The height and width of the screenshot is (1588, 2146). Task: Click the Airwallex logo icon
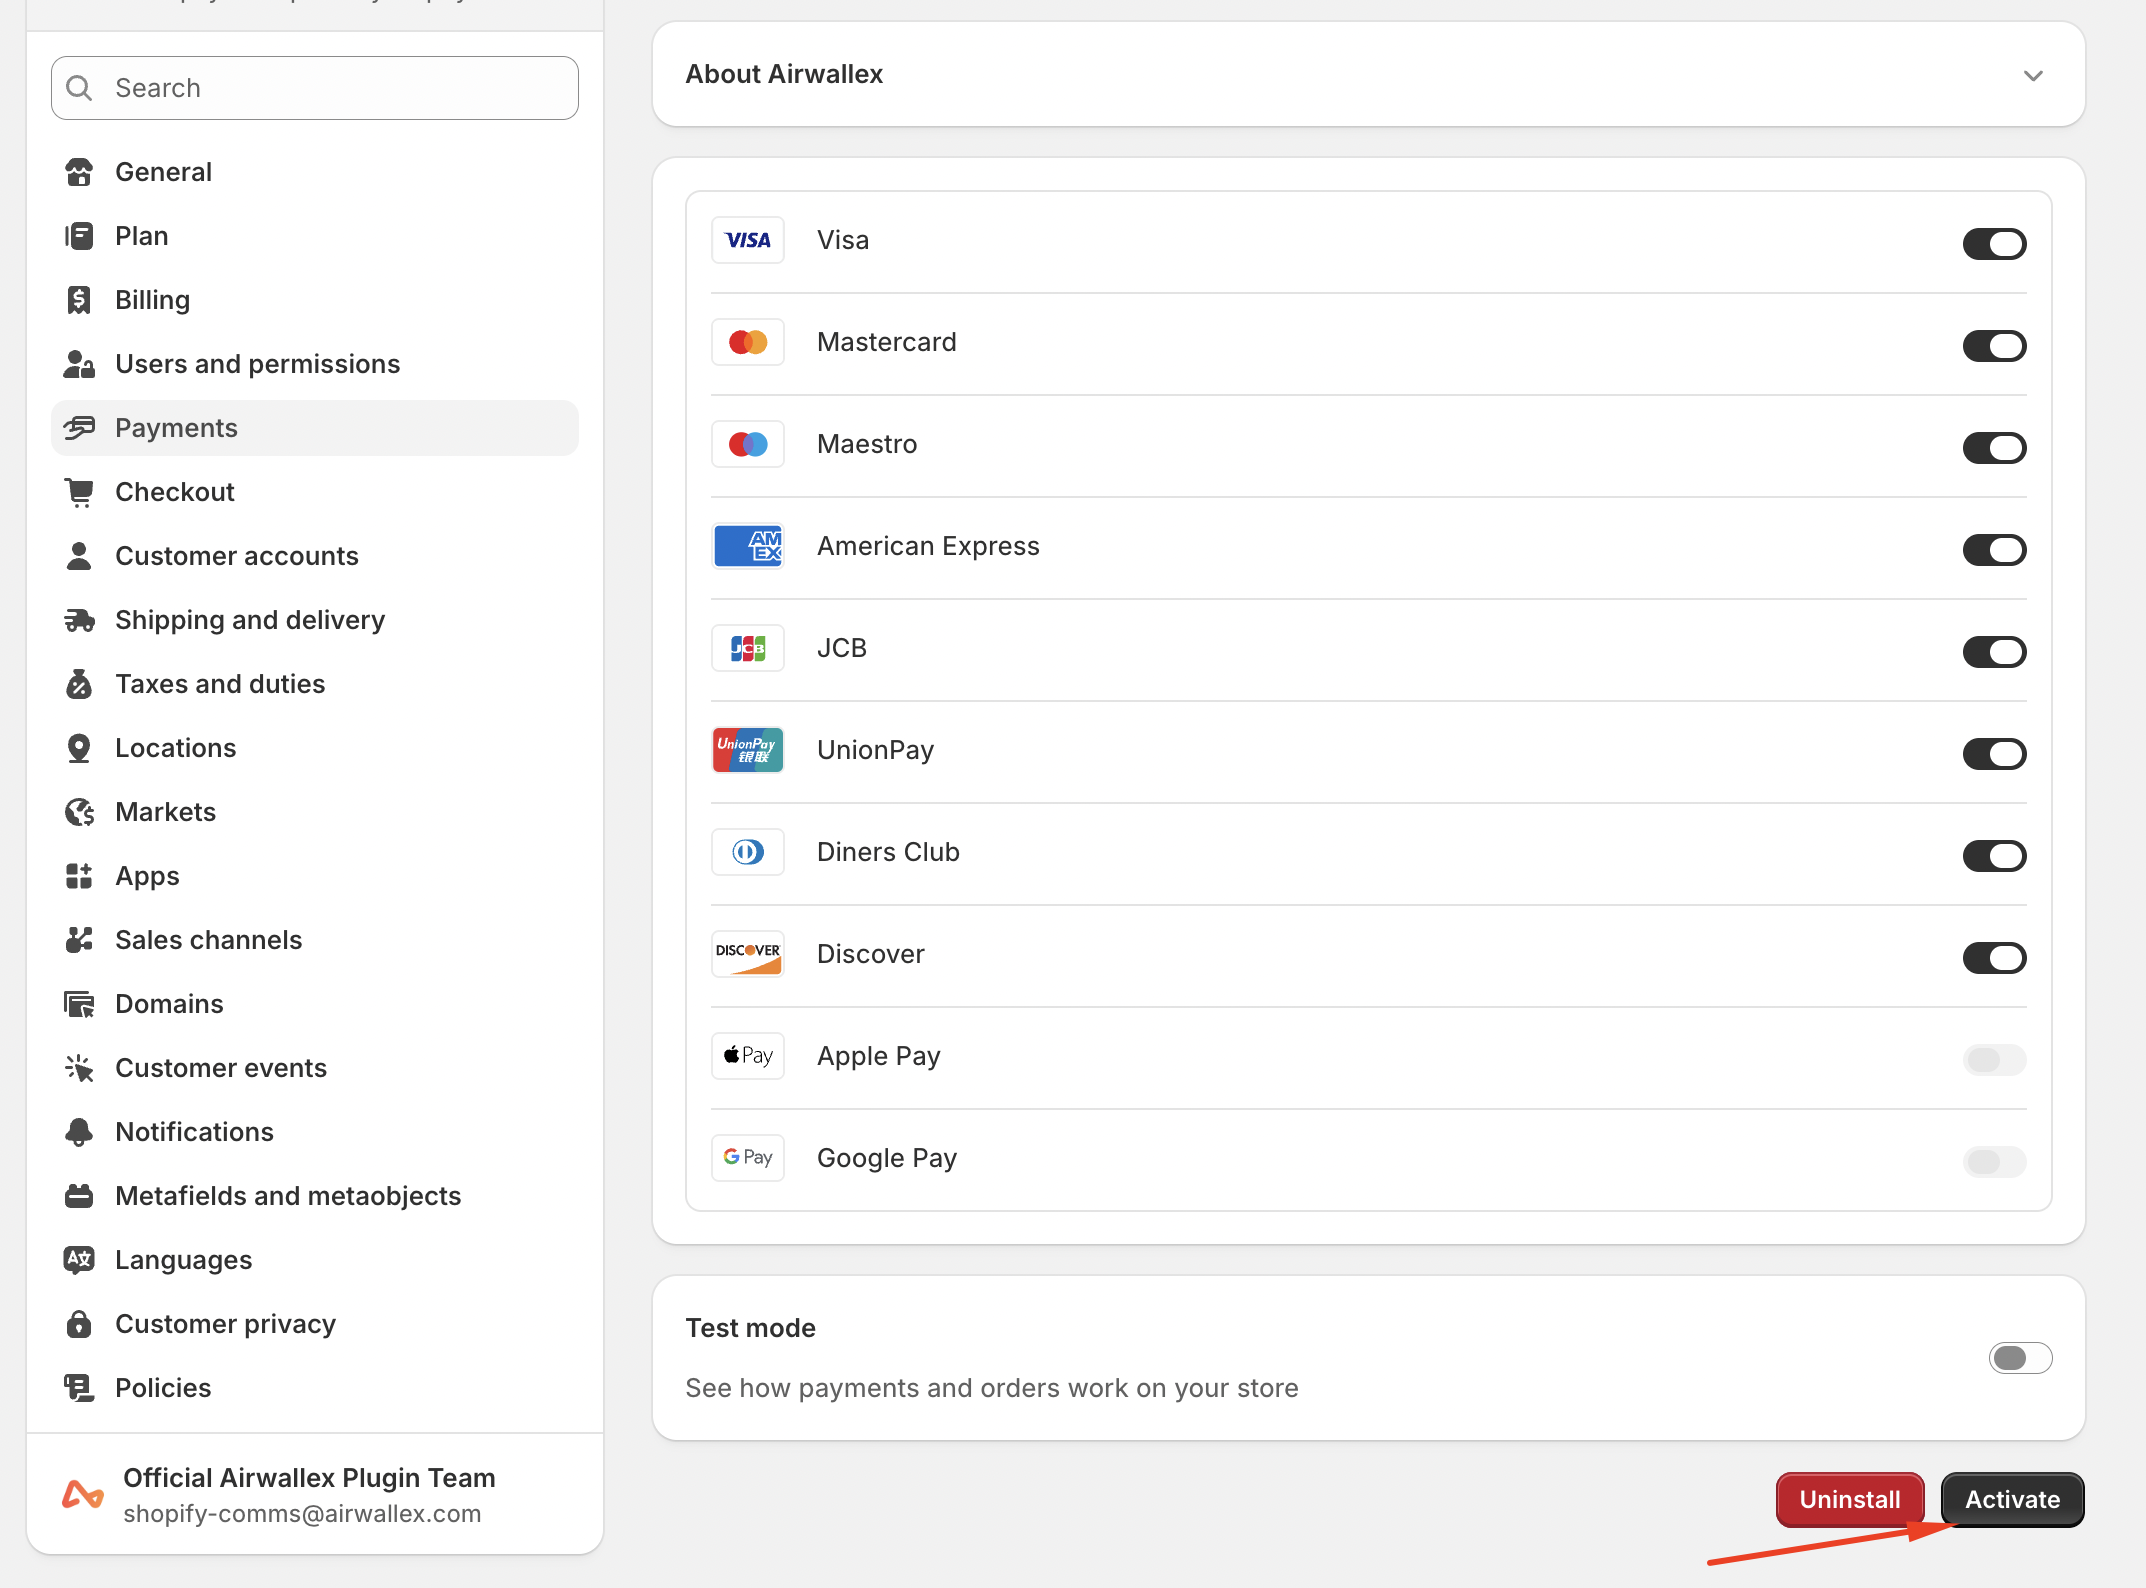[x=83, y=1495]
